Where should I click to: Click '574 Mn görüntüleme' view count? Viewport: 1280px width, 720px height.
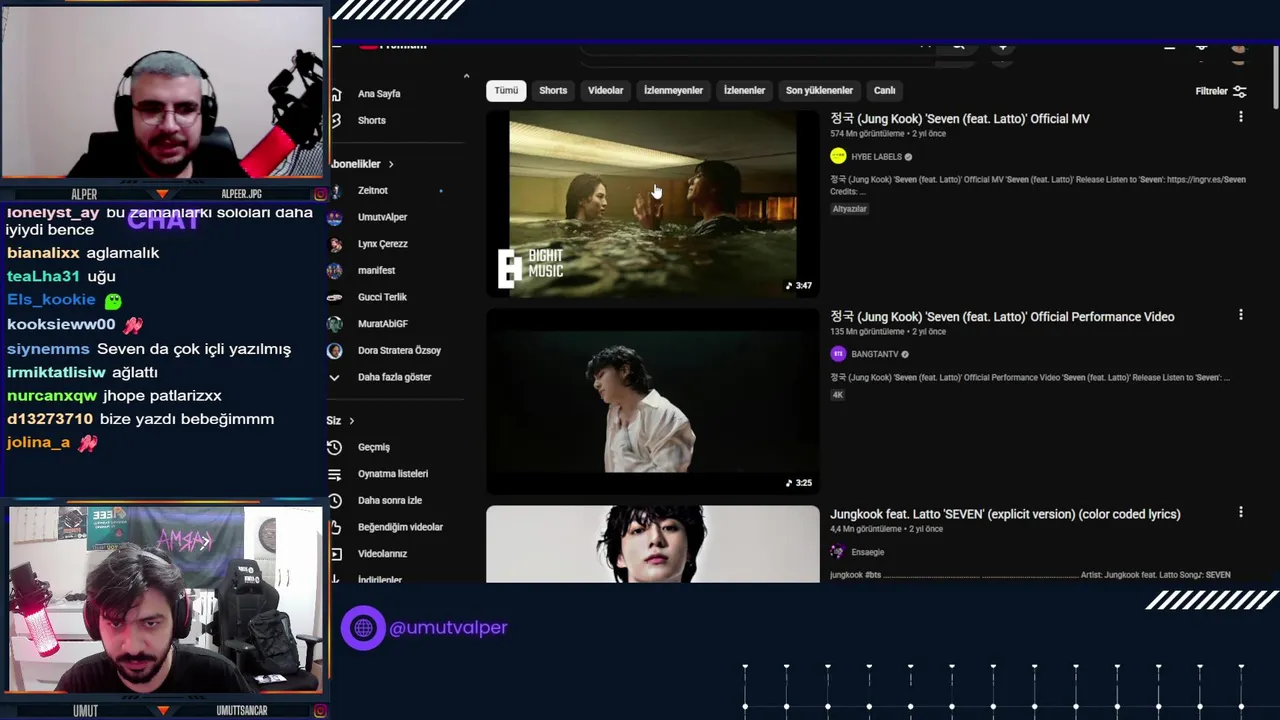pyautogui.click(x=867, y=134)
